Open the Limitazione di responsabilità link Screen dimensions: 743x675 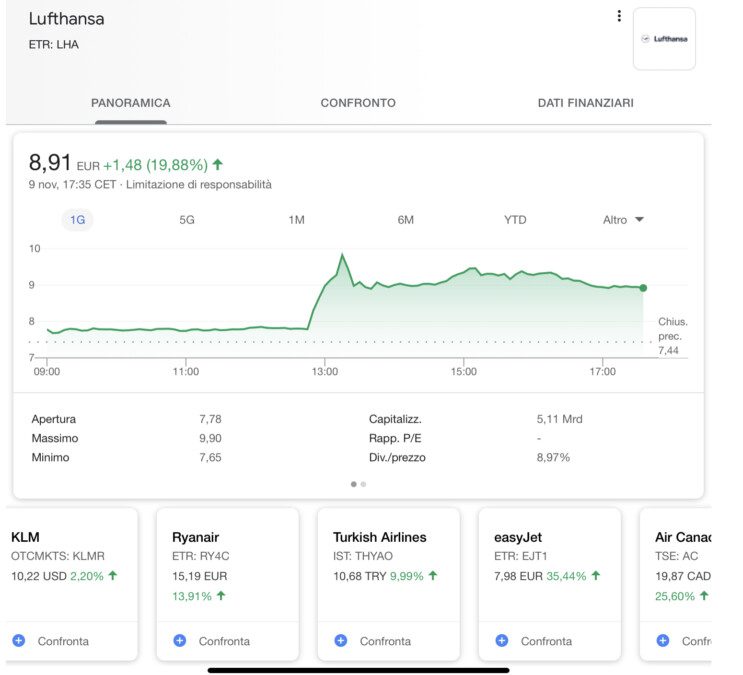(199, 184)
